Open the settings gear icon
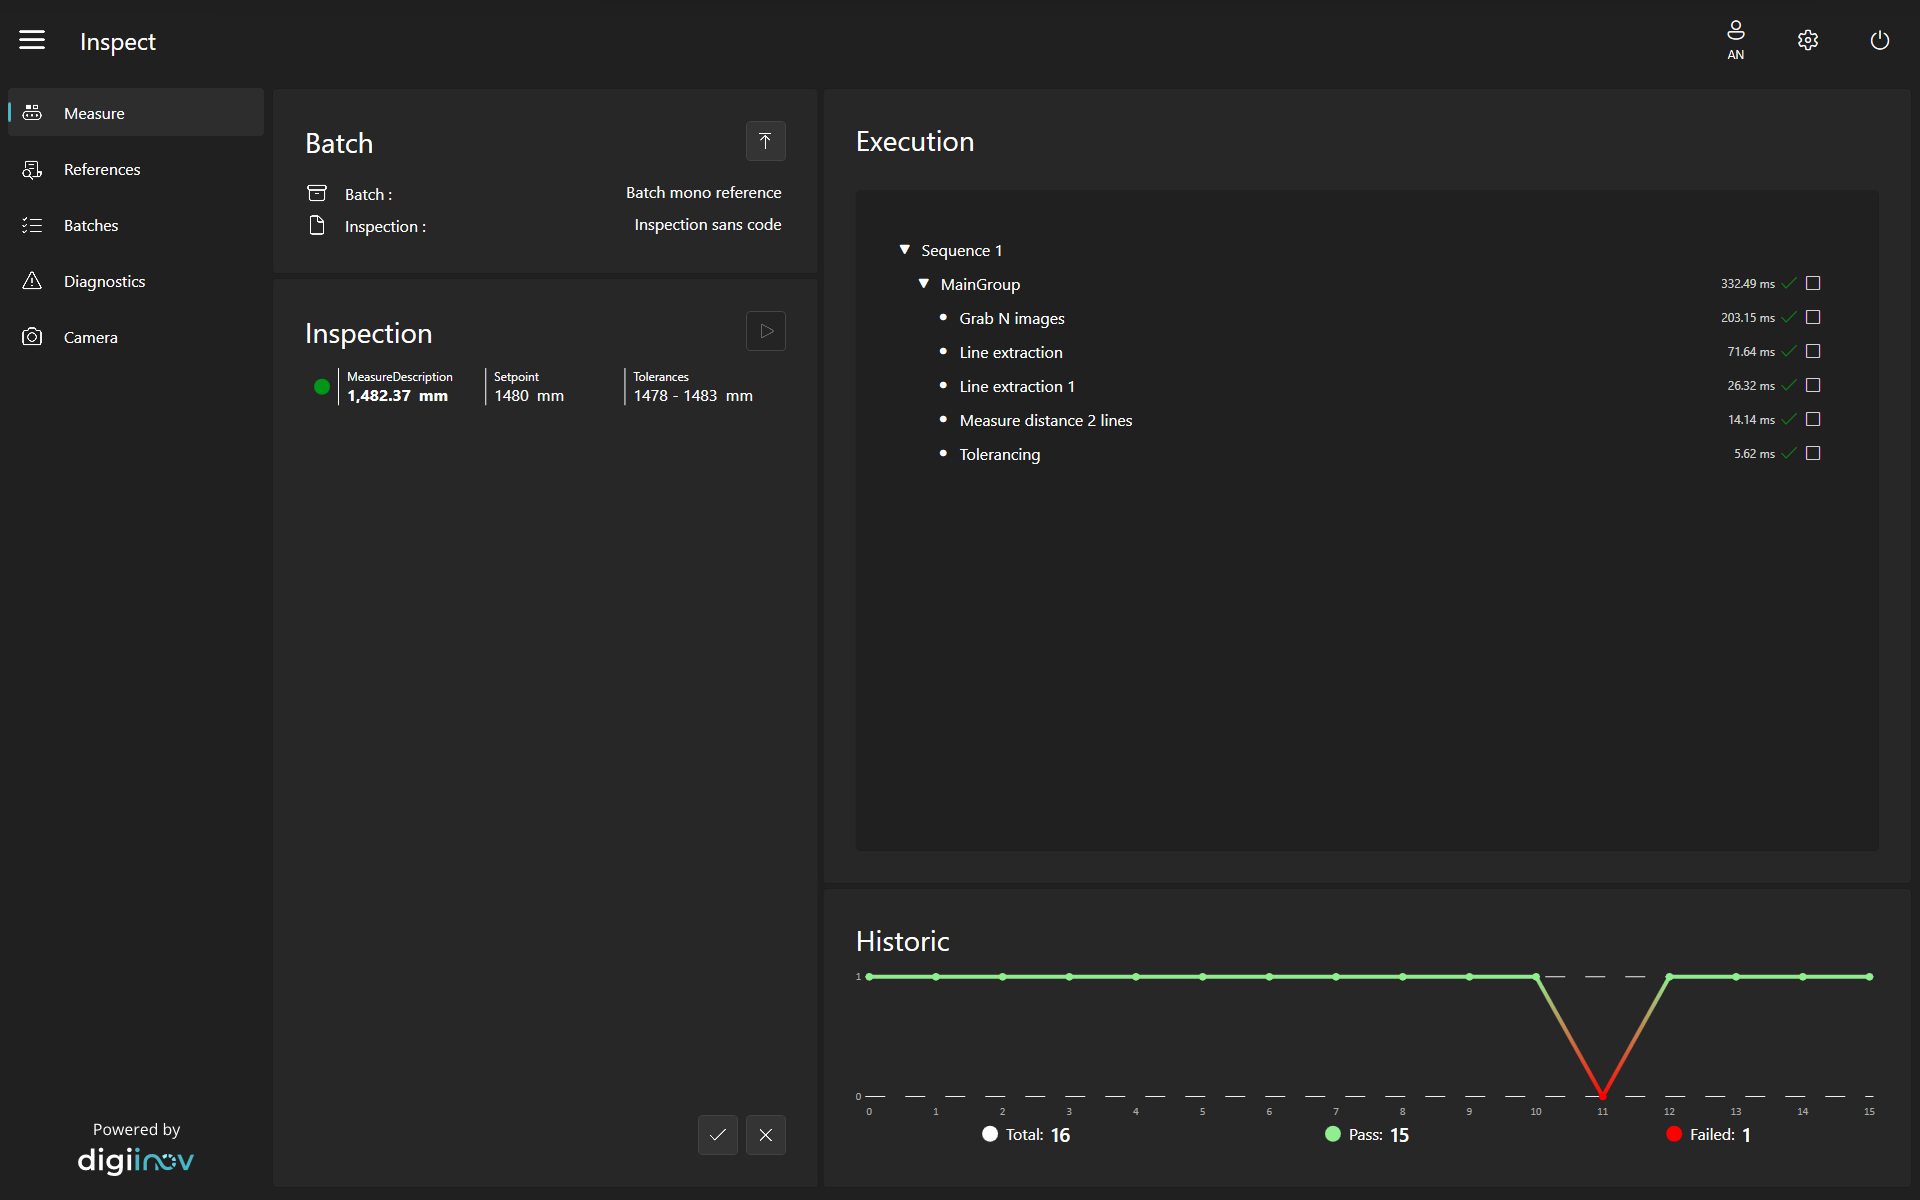This screenshot has width=1920, height=1200. coord(1807,40)
